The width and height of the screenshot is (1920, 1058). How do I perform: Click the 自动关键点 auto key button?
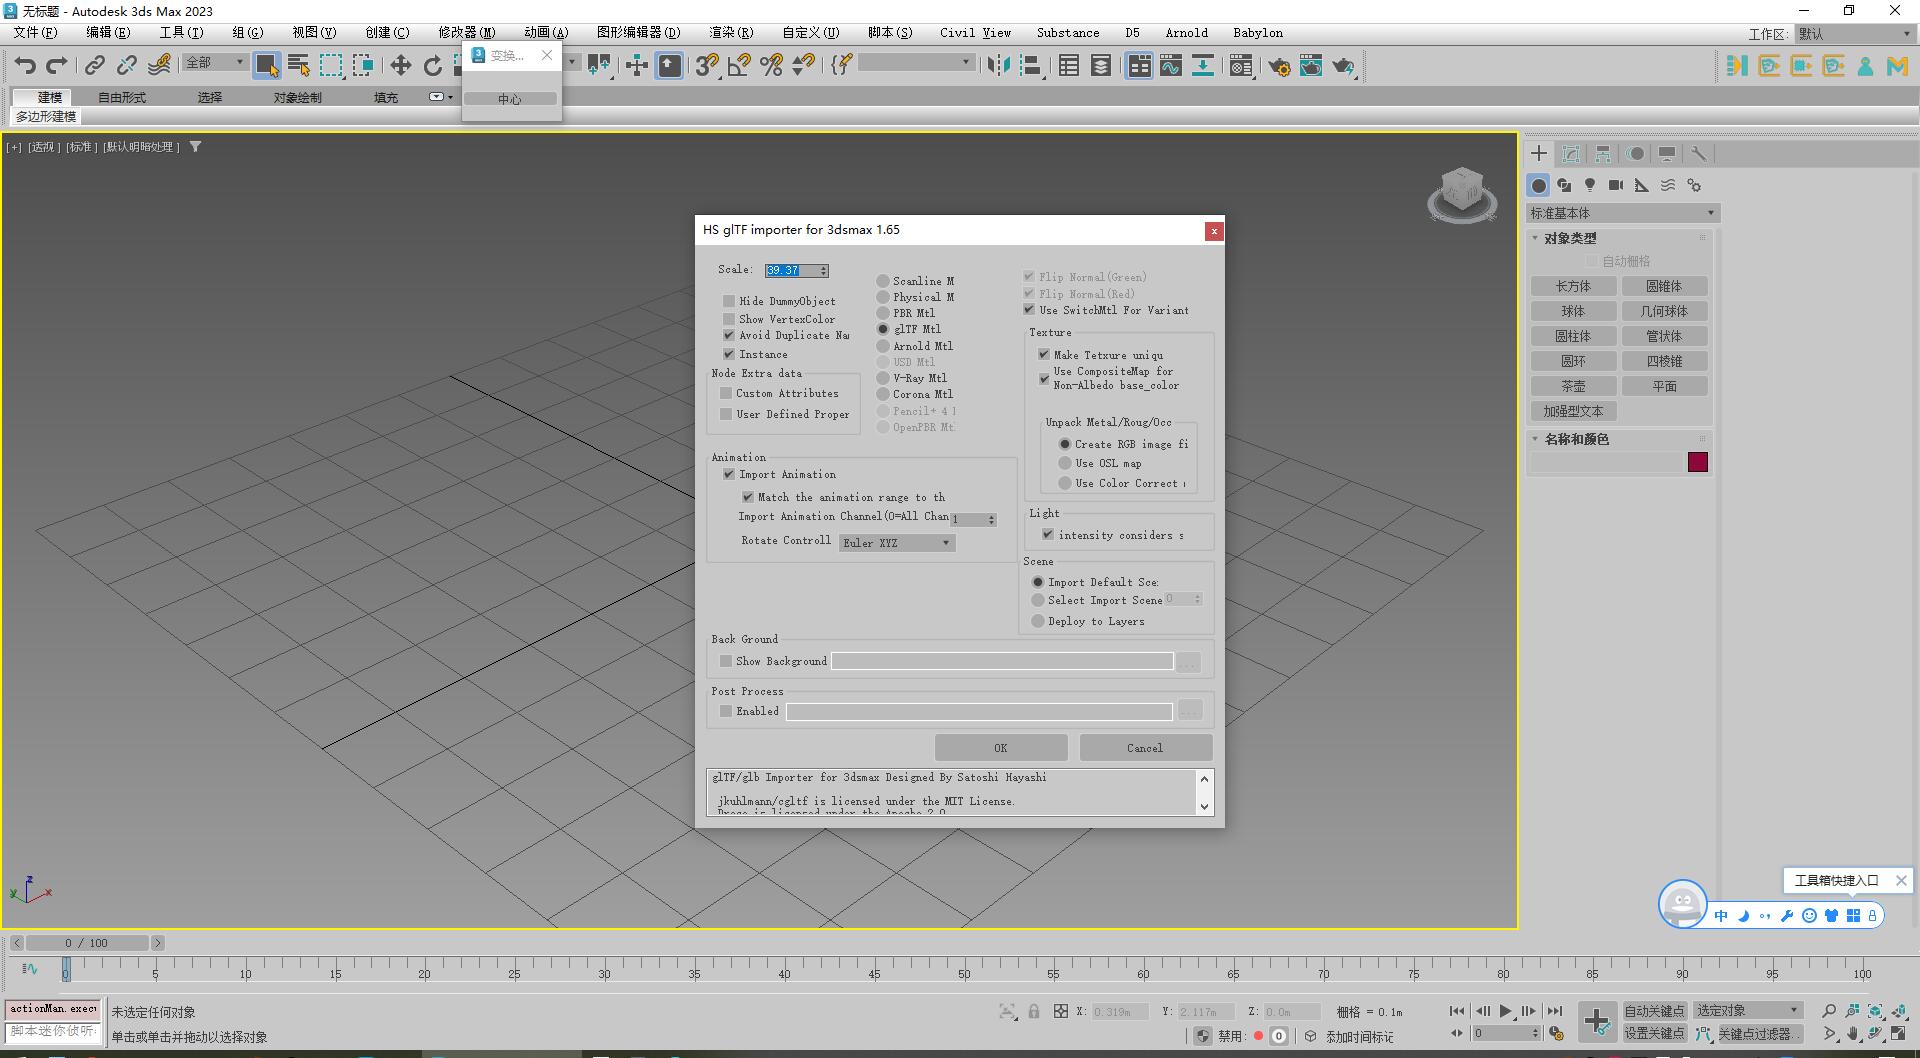(x=1654, y=1011)
